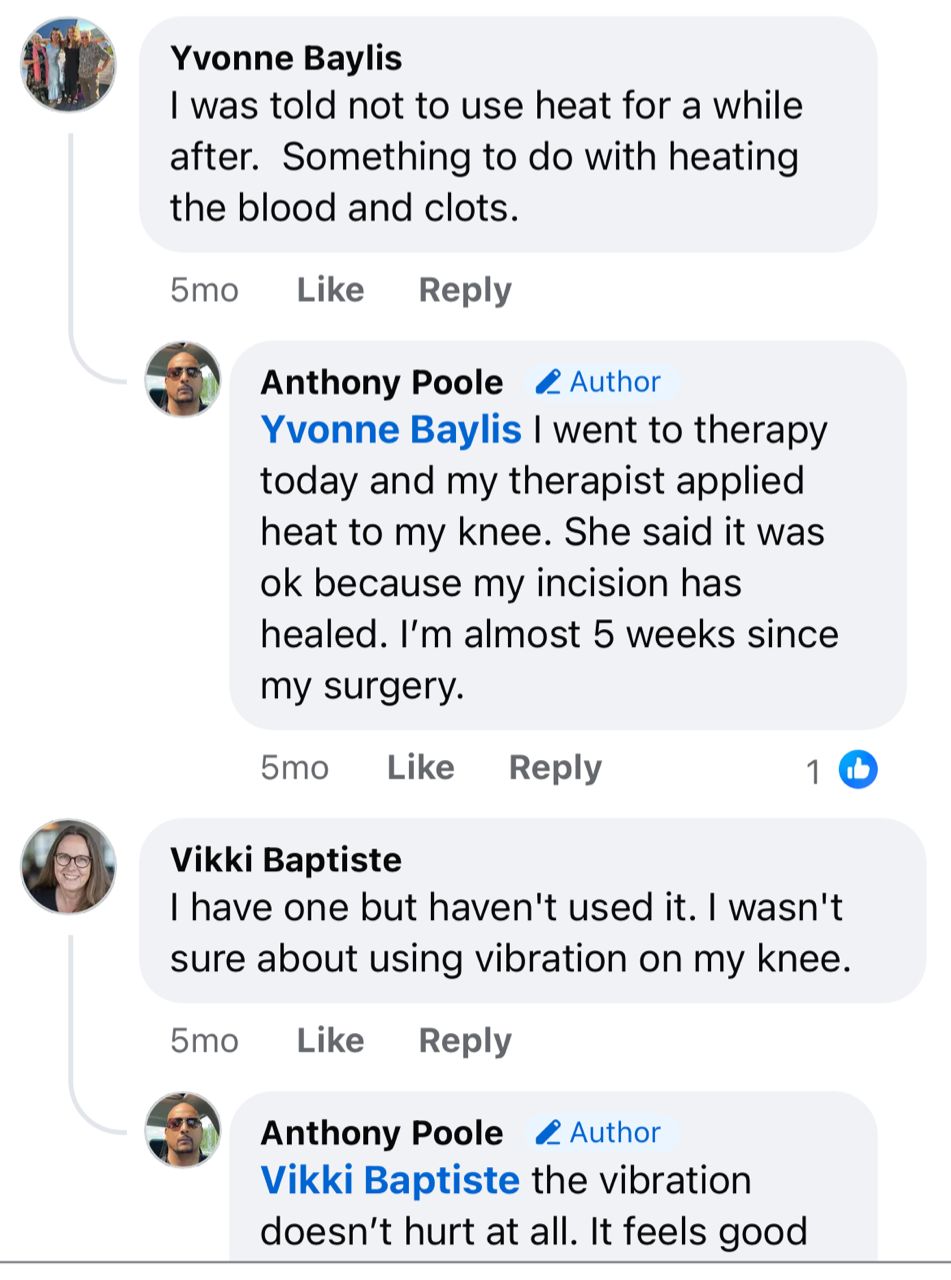This screenshot has width=951, height=1280.
Task: Open the Vikki Baptiste commenter name
Action: click(286, 860)
